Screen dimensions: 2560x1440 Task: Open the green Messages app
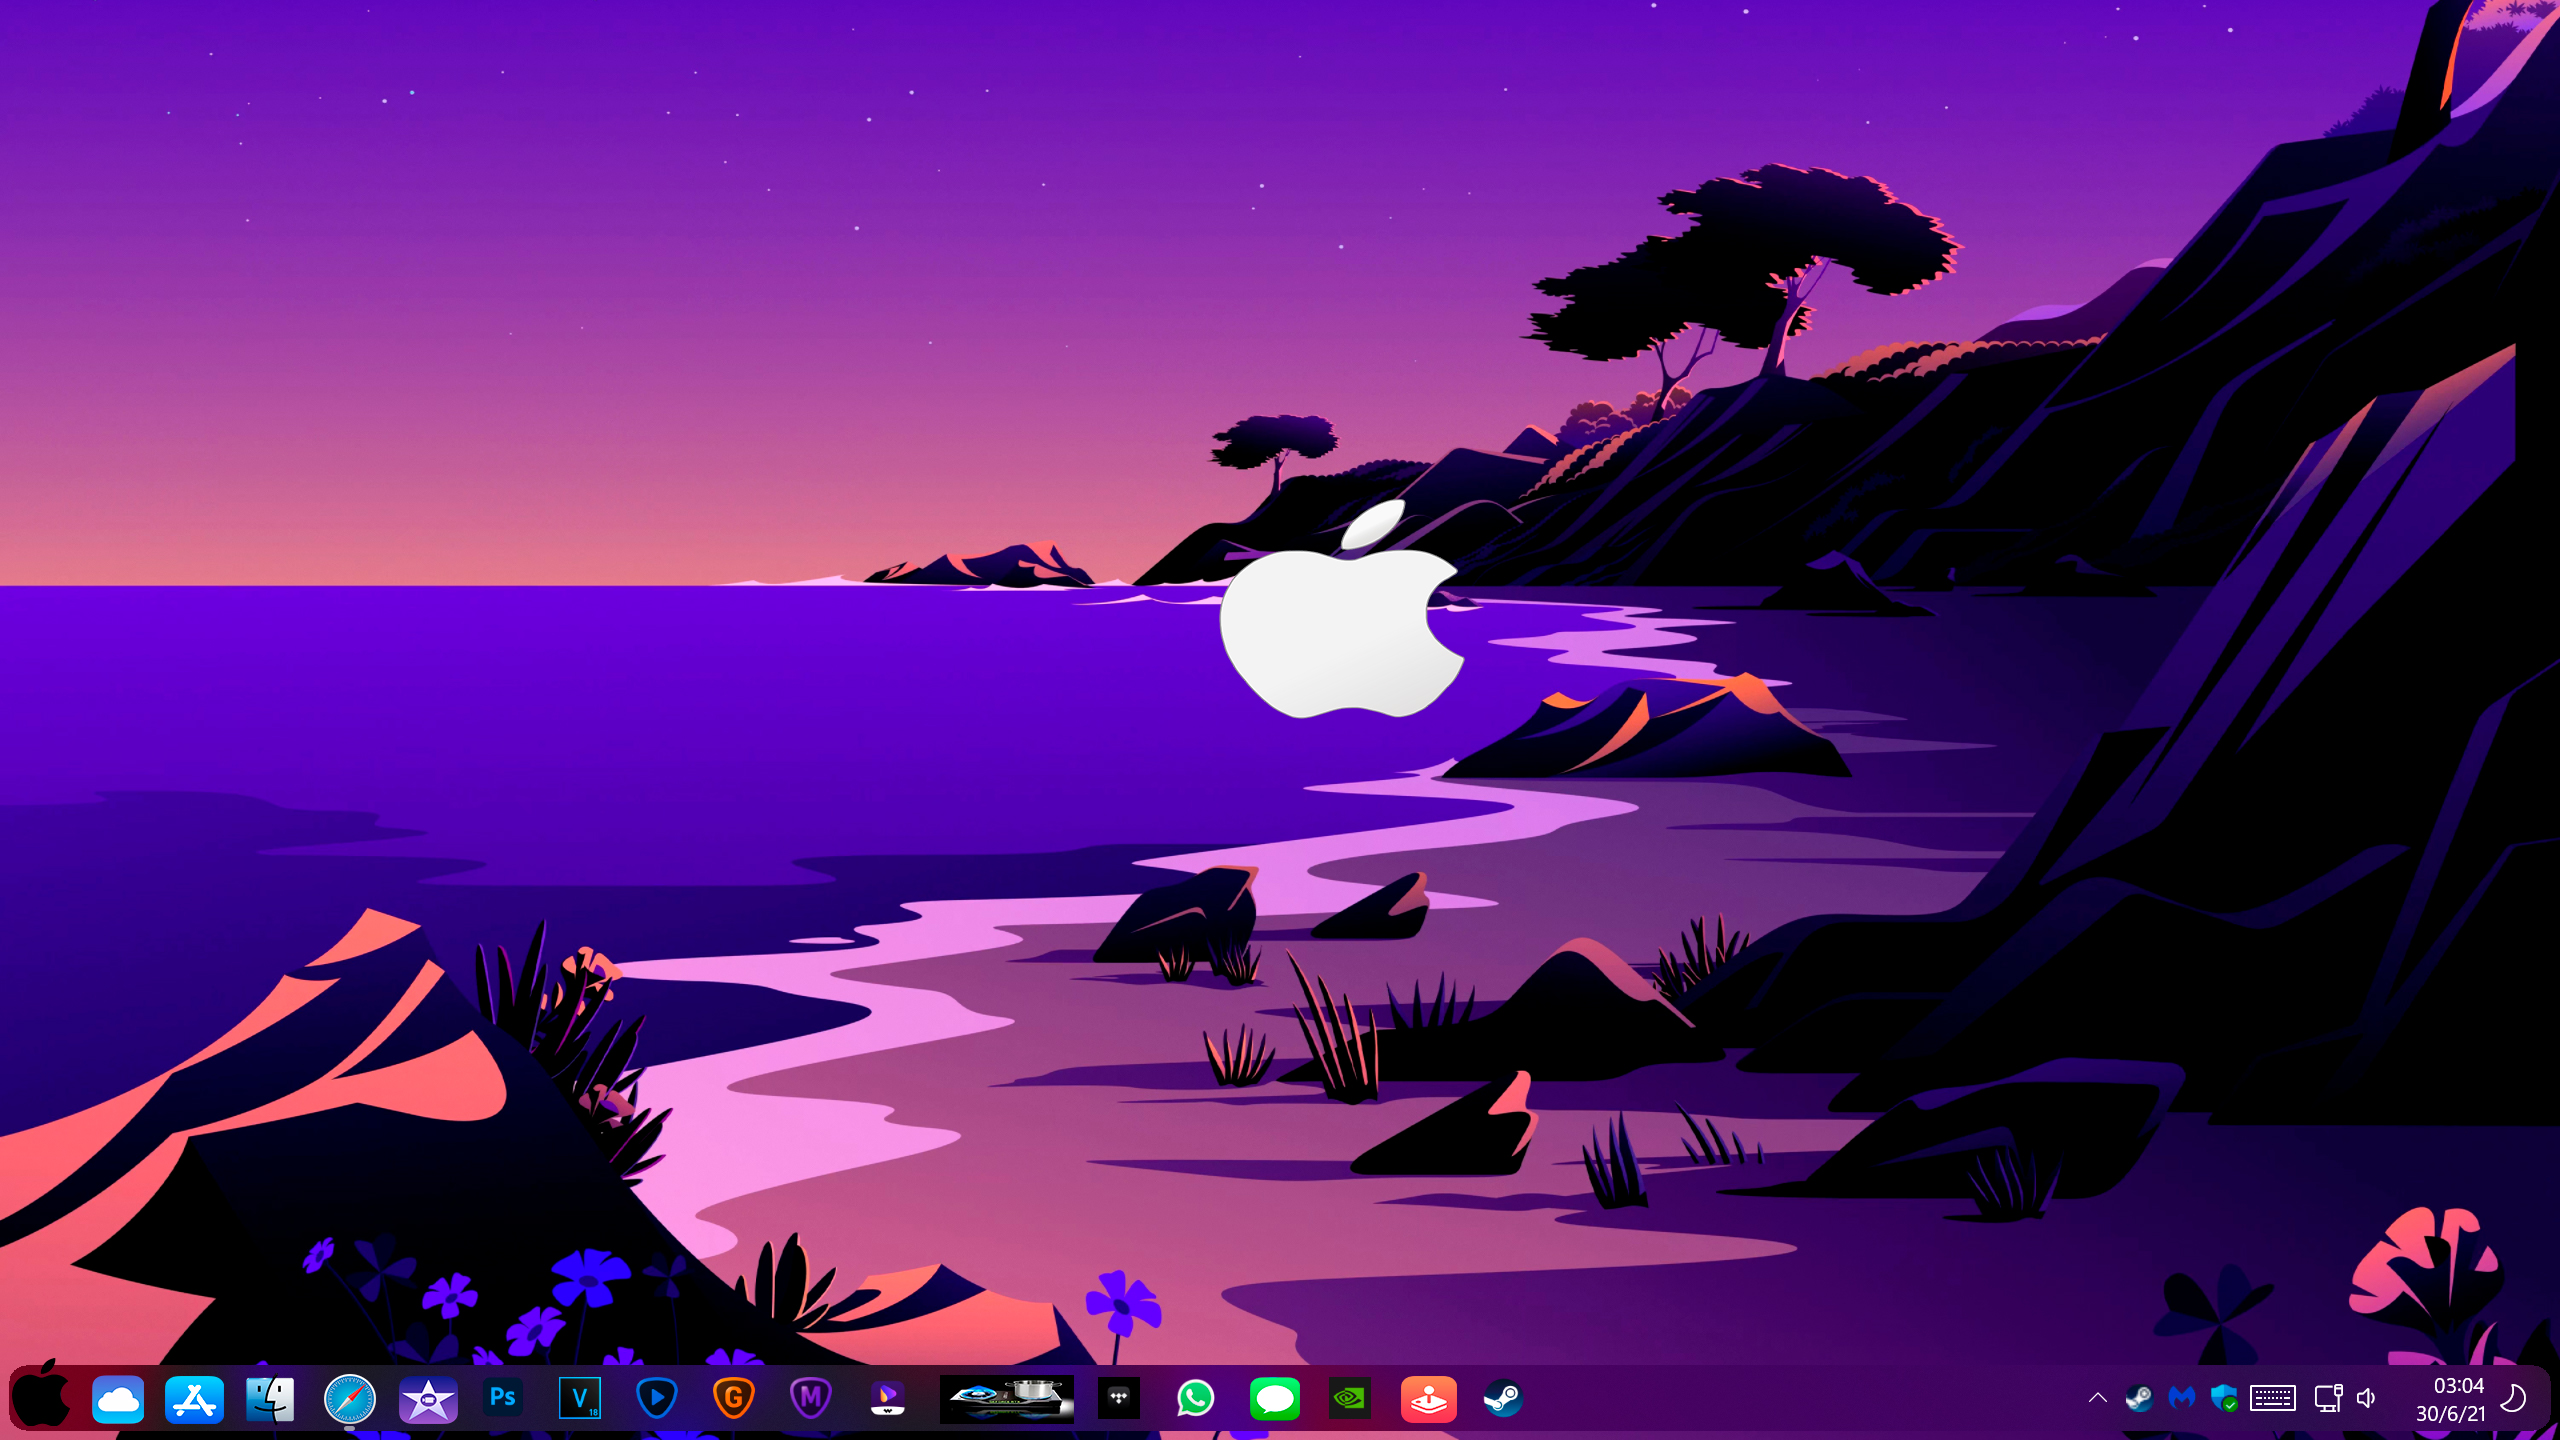click(x=1274, y=1398)
